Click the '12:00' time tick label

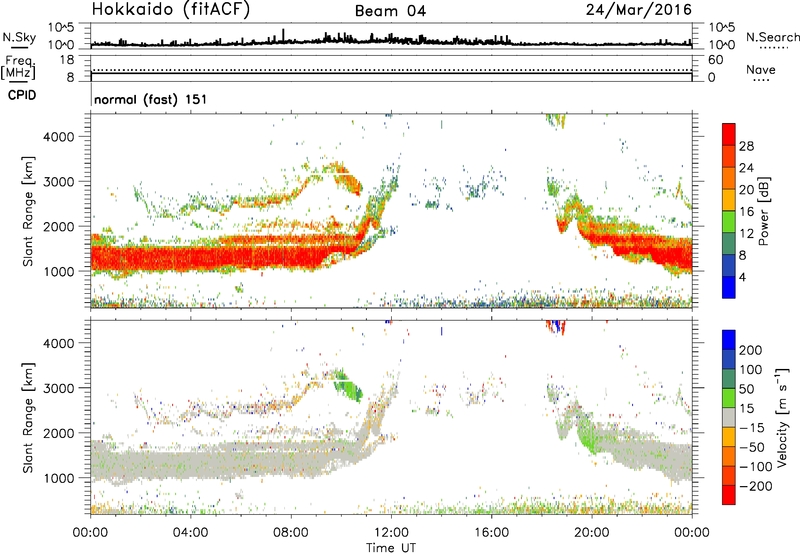click(x=391, y=533)
